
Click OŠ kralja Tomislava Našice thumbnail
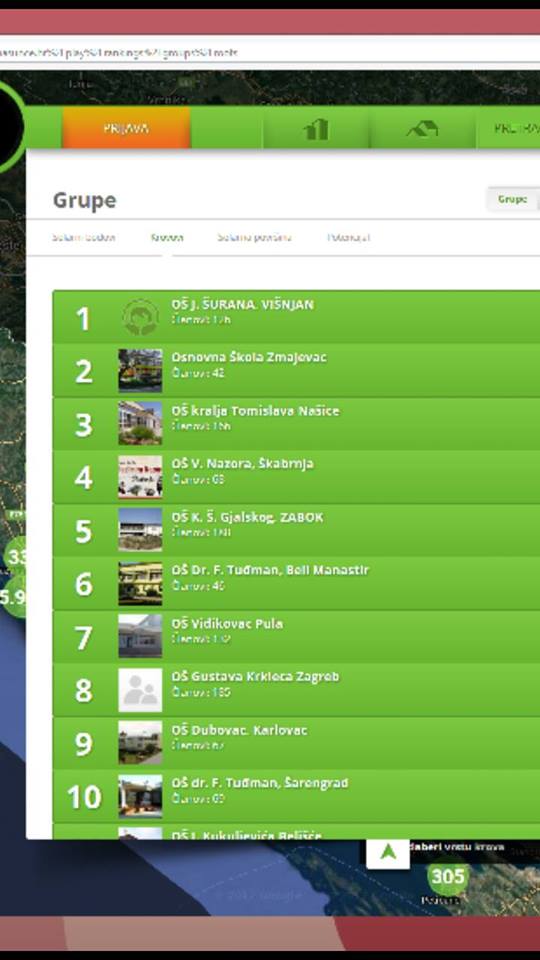tap(140, 424)
